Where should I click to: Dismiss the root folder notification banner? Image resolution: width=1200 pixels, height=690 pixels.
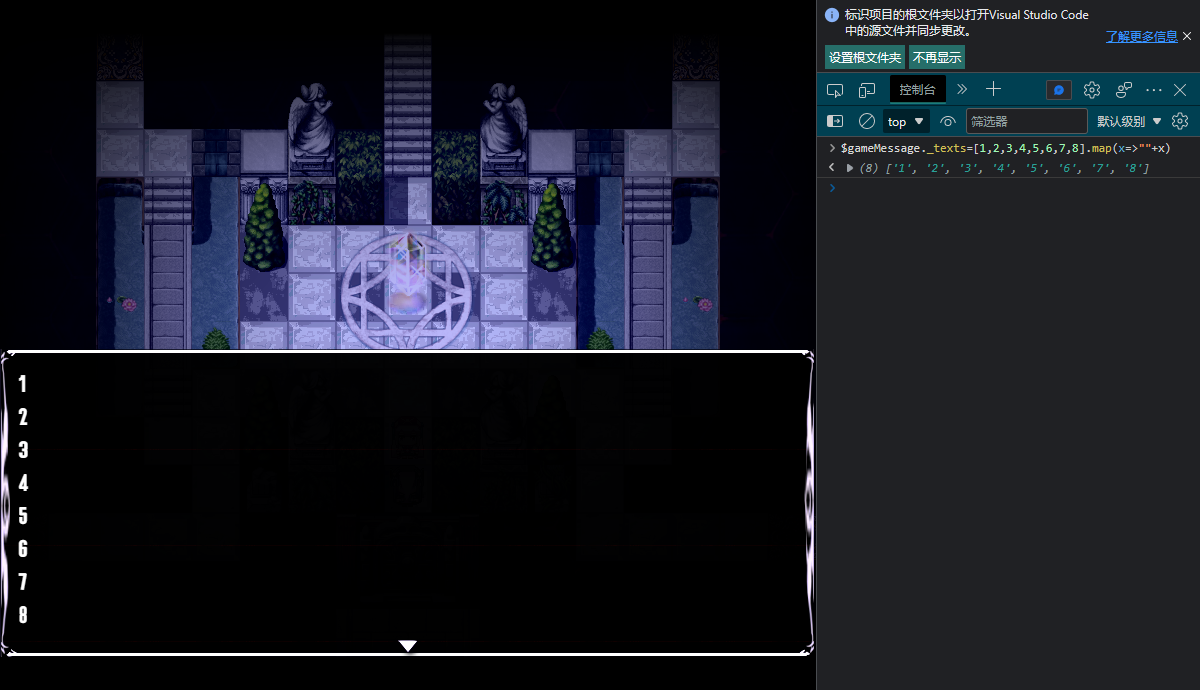pos(1187,36)
